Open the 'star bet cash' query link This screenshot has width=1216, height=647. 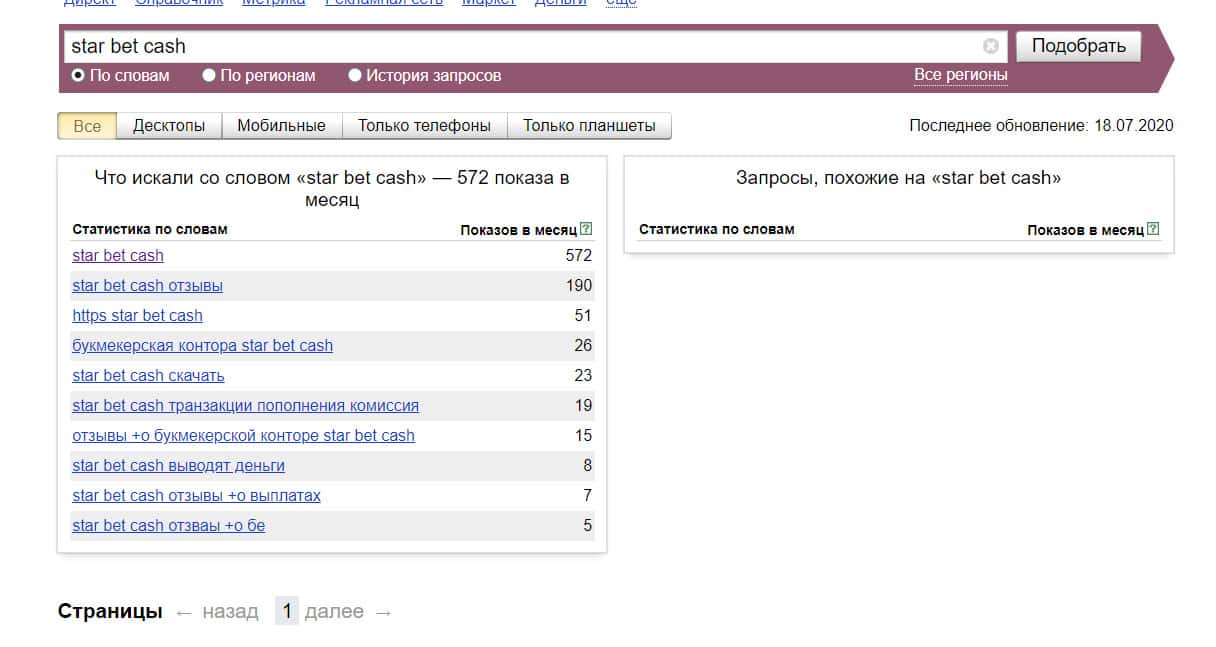point(118,255)
